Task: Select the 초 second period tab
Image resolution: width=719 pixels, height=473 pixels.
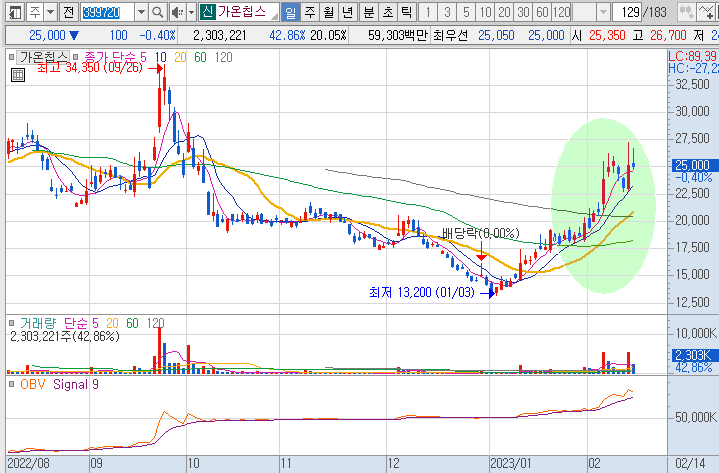Action: 388,12
